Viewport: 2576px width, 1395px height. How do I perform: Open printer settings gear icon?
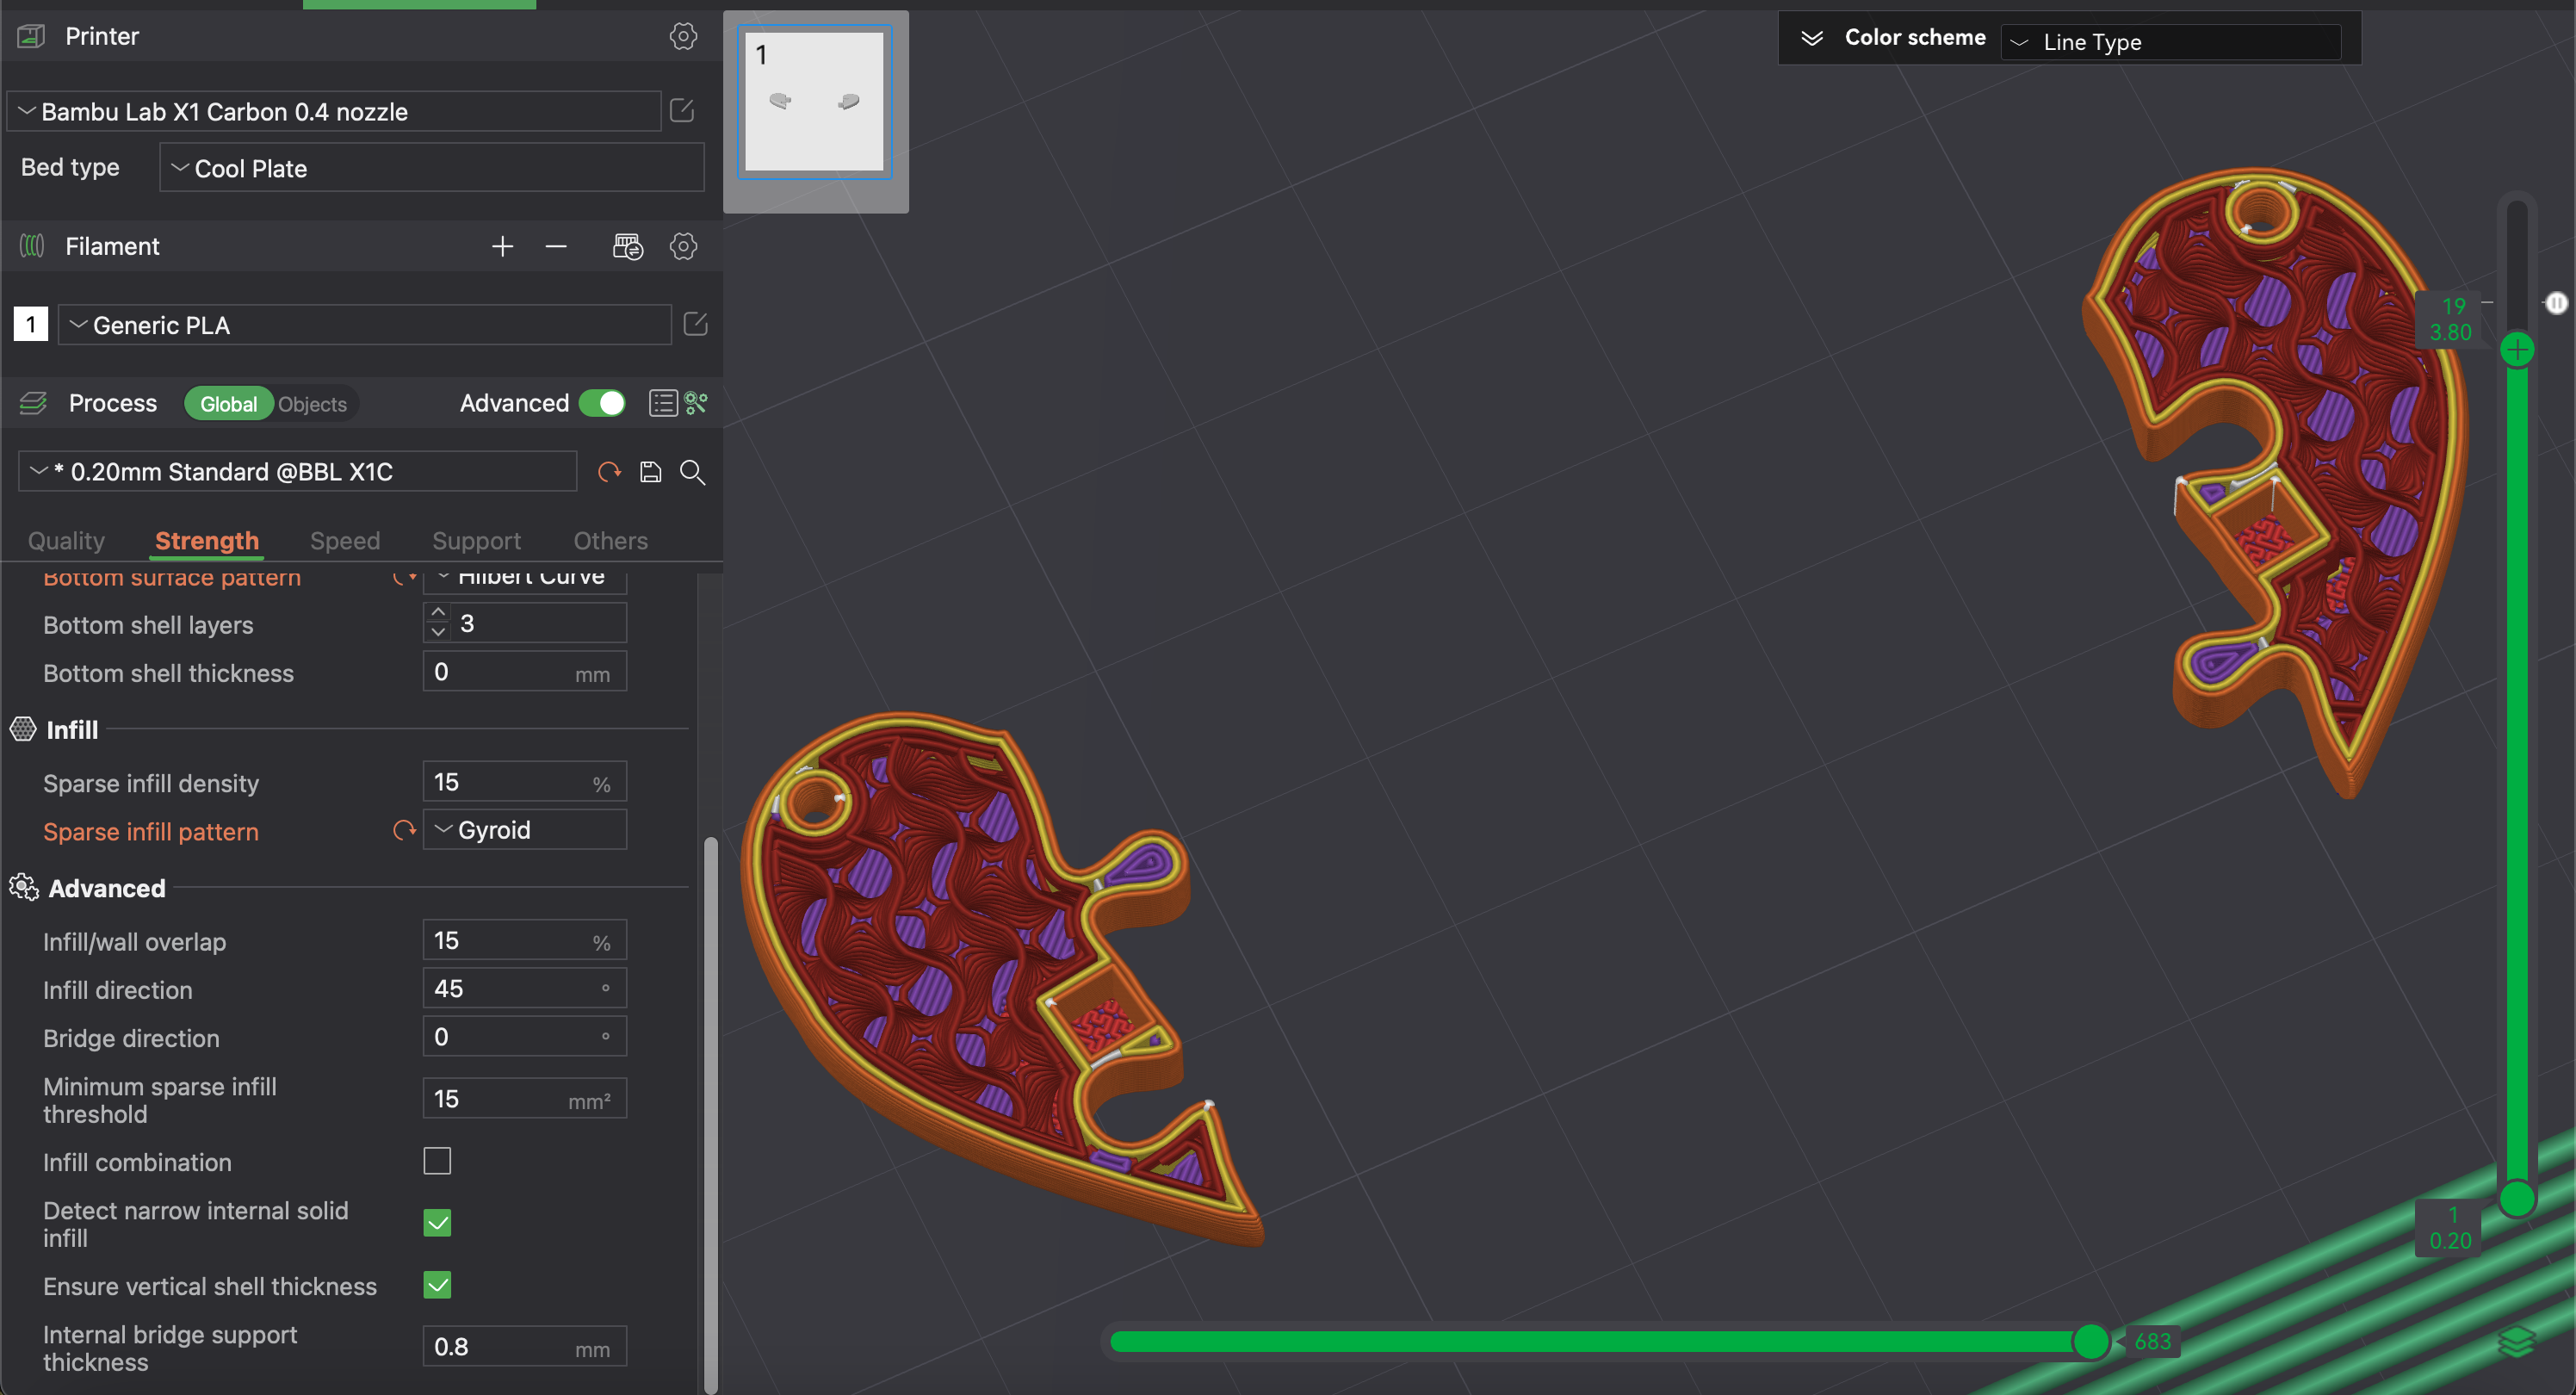pyautogui.click(x=682, y=36)
